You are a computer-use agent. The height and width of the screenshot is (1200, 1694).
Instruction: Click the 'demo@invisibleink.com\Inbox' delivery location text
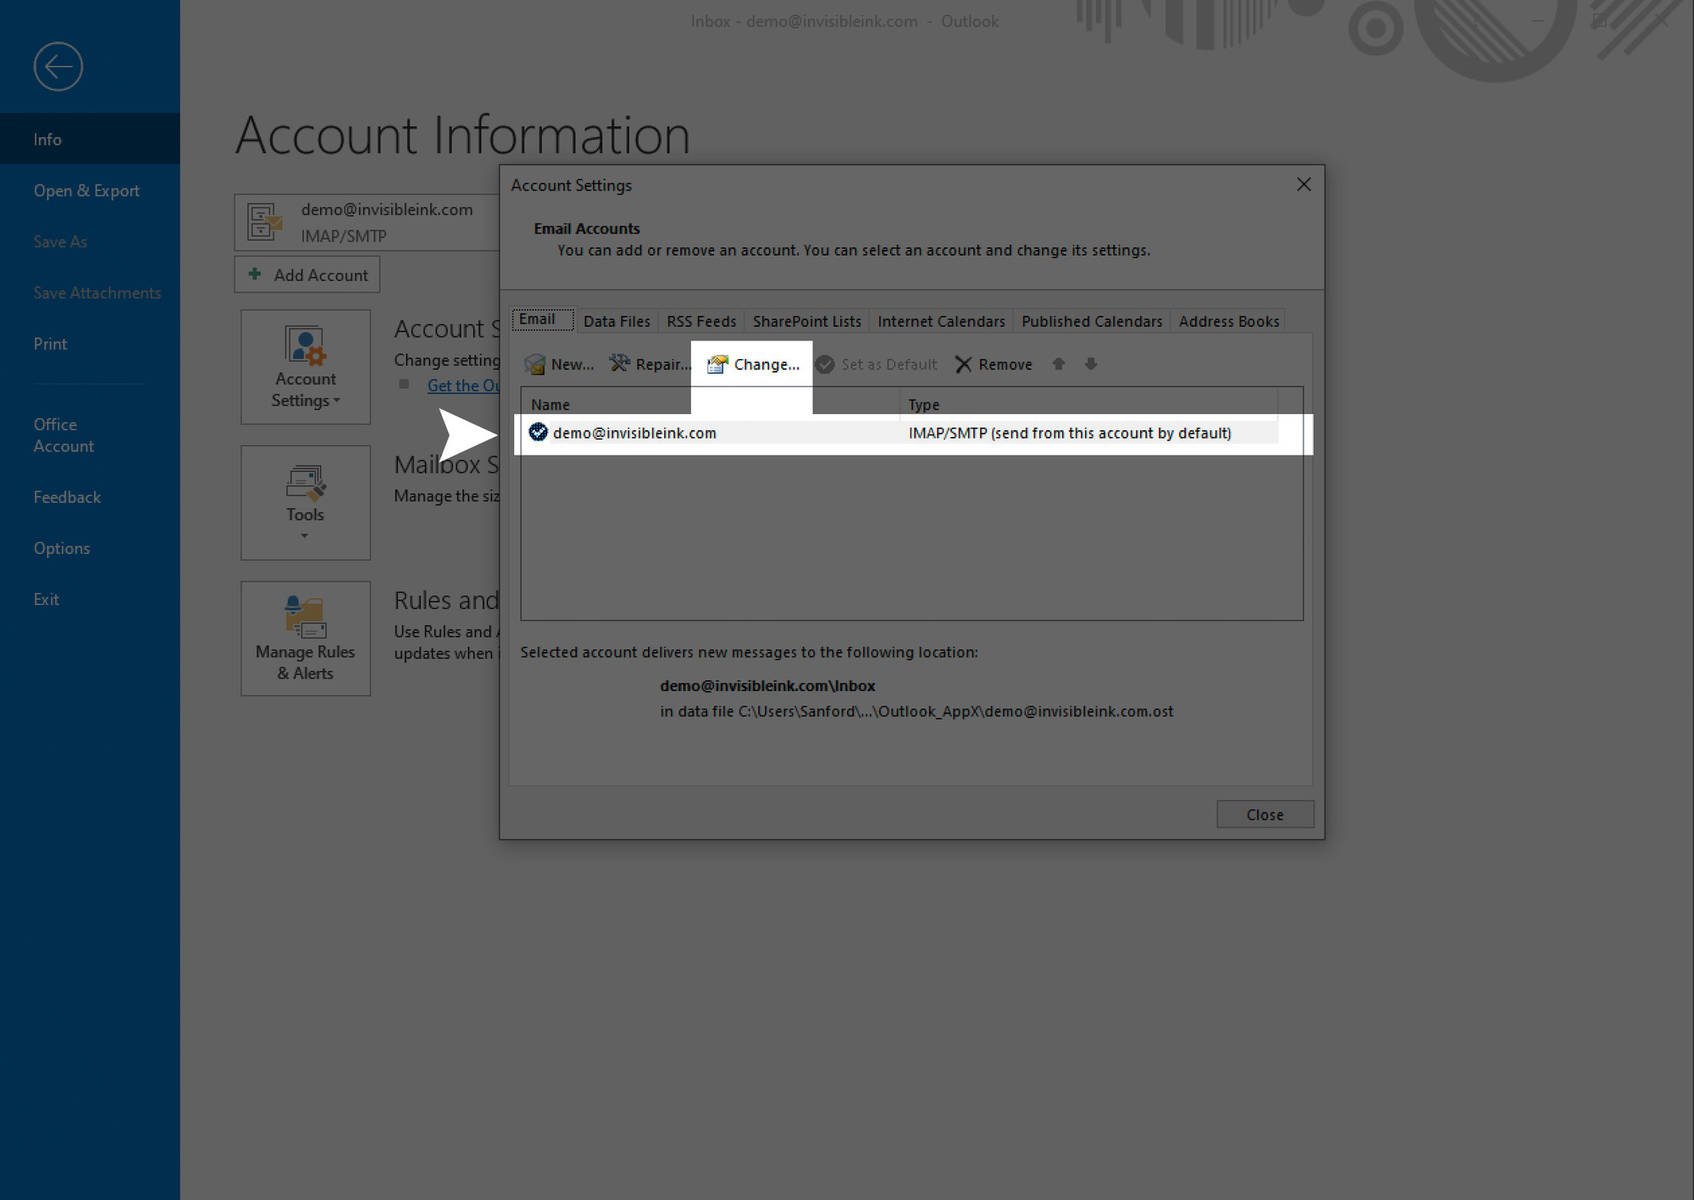[767, 686]
